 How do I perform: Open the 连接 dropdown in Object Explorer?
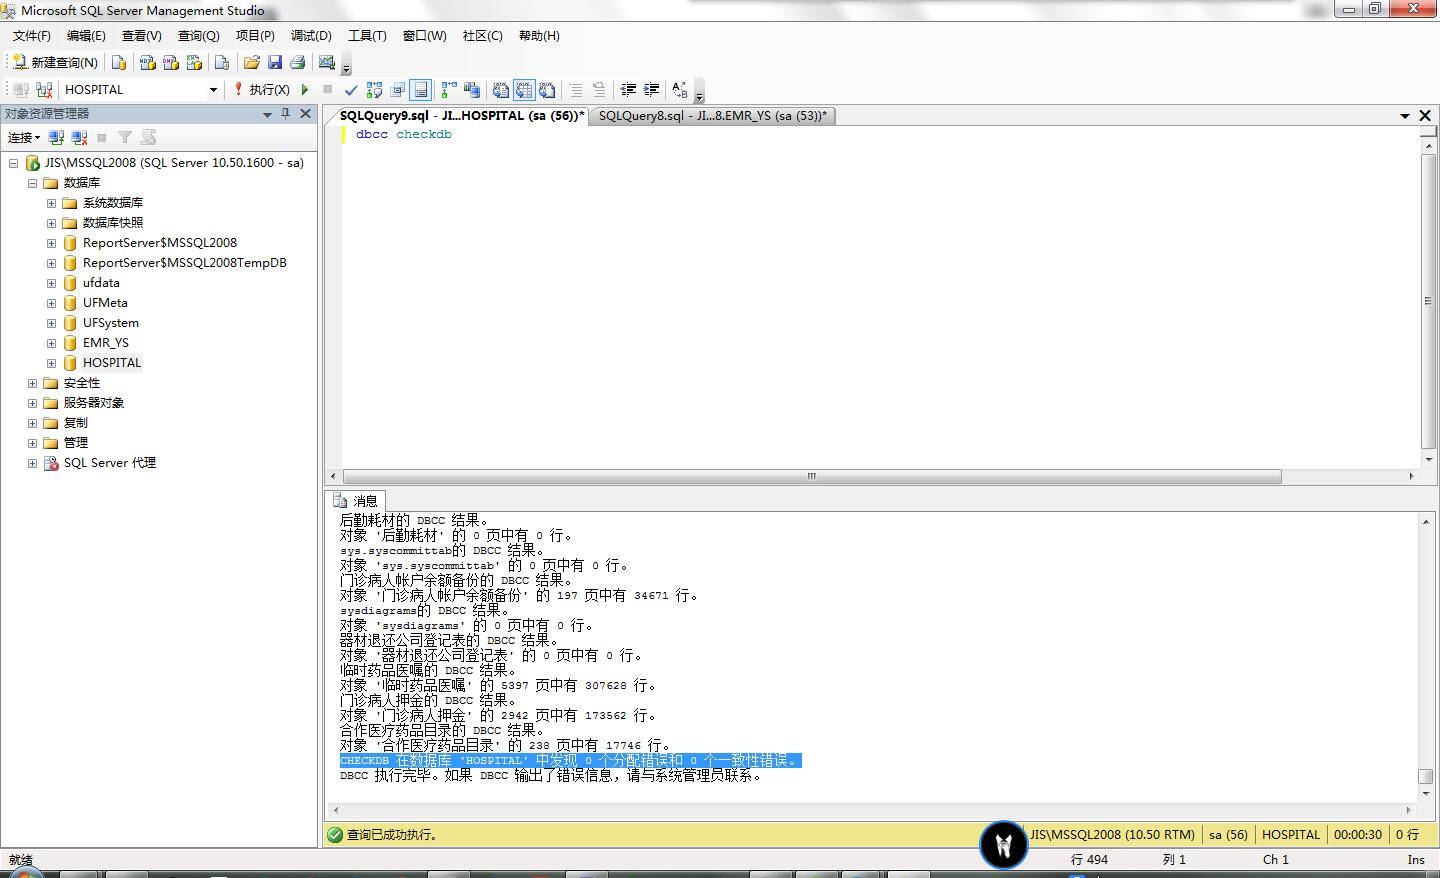(24, 138)
